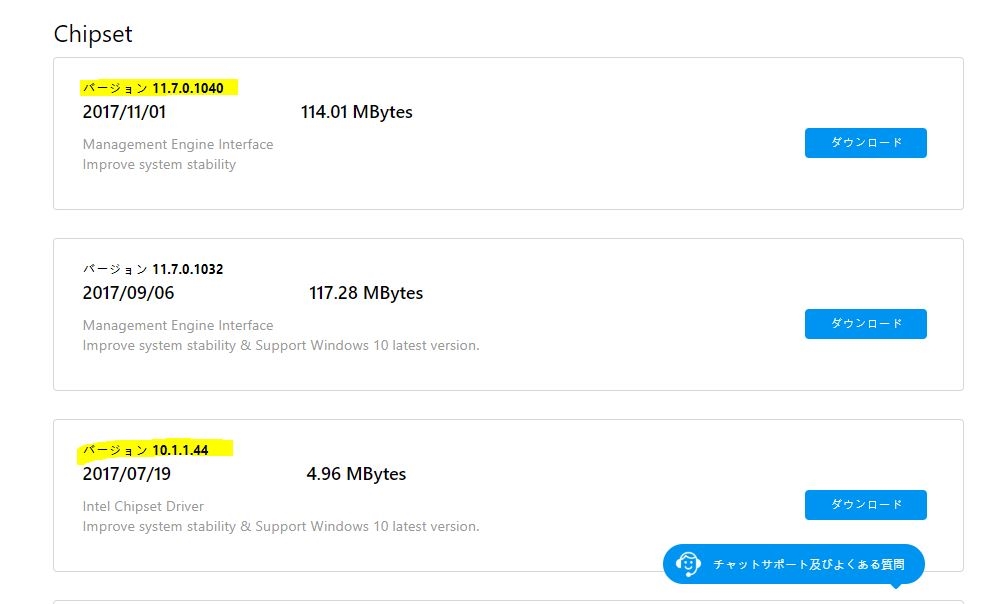The width and height of the screenshot is (1003, 604).
Task: Click the Chipset section heading
Action: [x=93, y=34]
